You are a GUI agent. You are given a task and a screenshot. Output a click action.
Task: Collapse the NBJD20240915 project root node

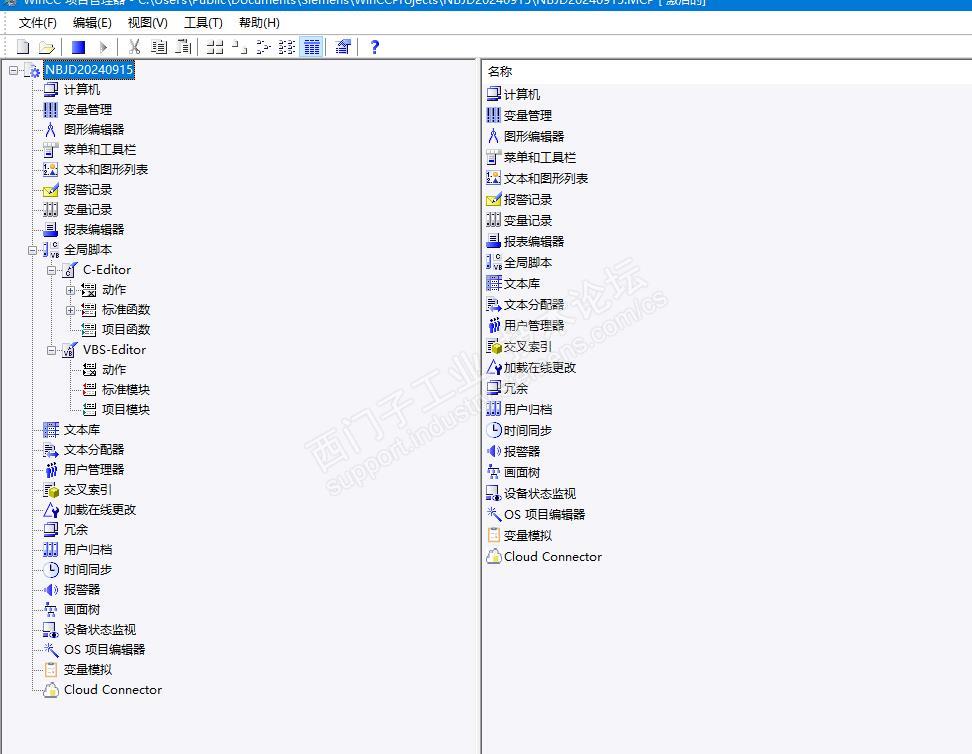click(x=14, y=71)
